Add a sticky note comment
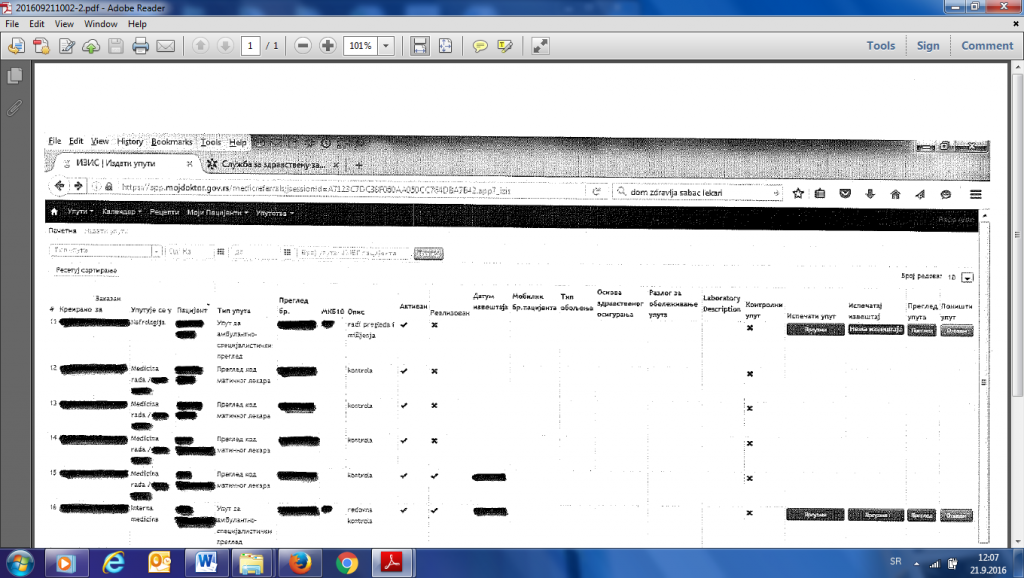The image size is (1024, 578). click(480, 46)
